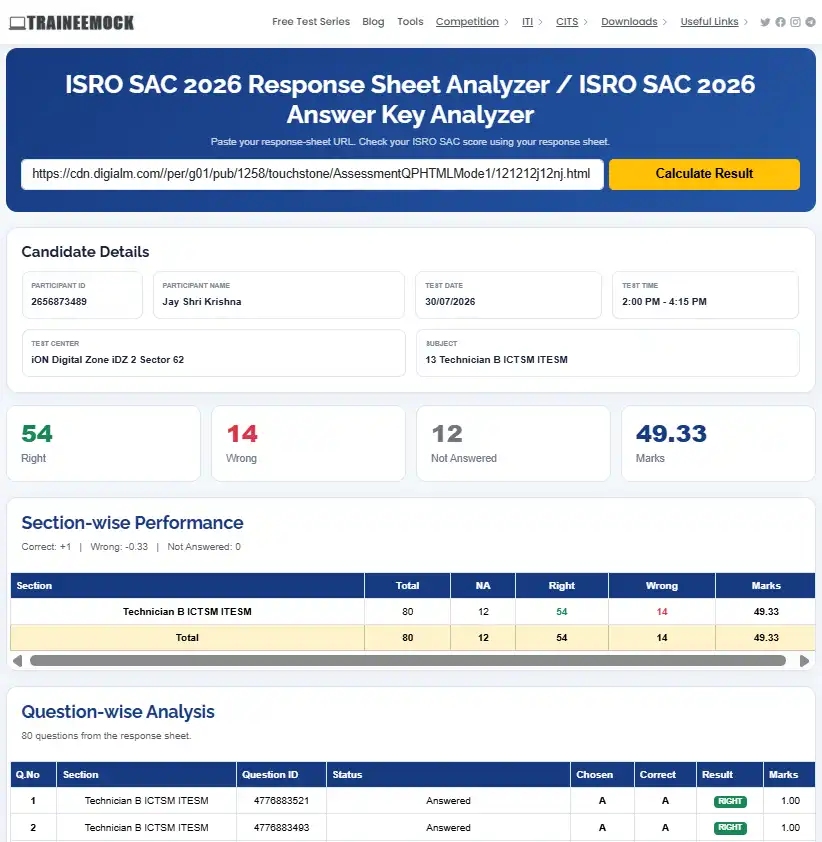Click the left scroll arrow of the section table
Screen dimensions: 822x842
(x=17, y=660)
